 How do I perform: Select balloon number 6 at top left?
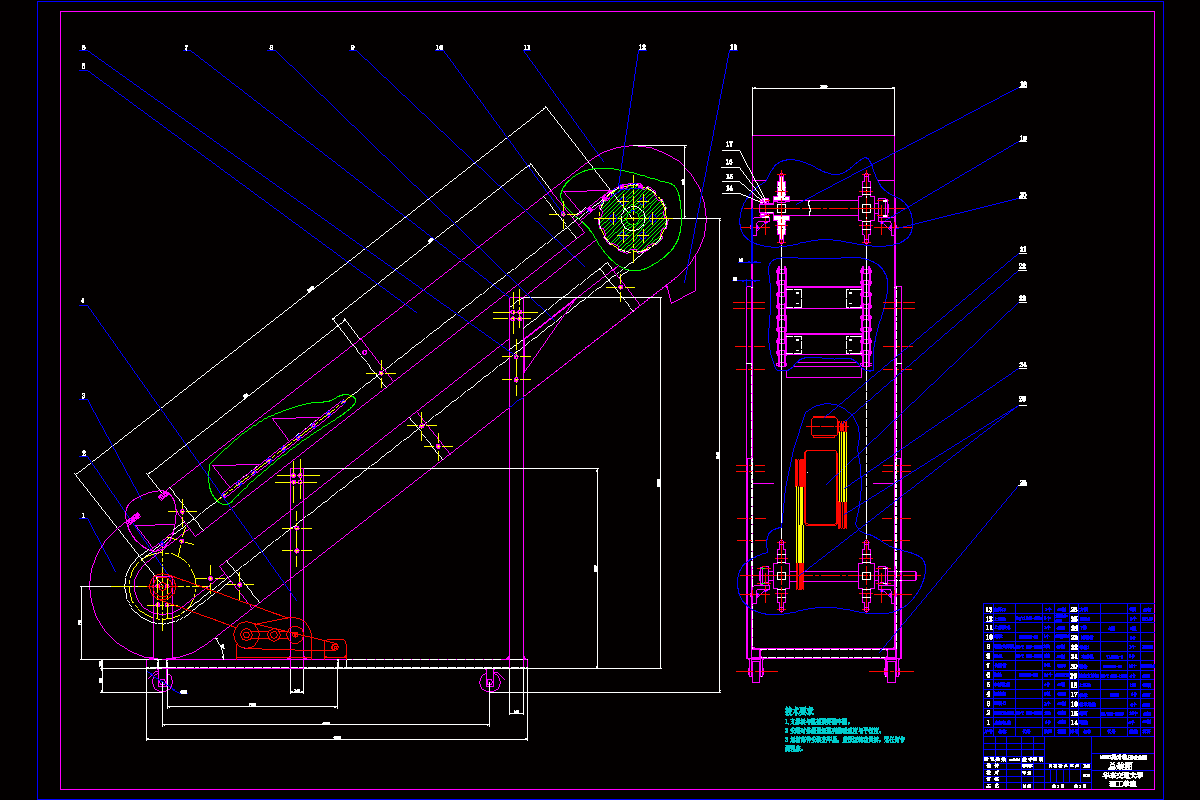pos(84,47)
